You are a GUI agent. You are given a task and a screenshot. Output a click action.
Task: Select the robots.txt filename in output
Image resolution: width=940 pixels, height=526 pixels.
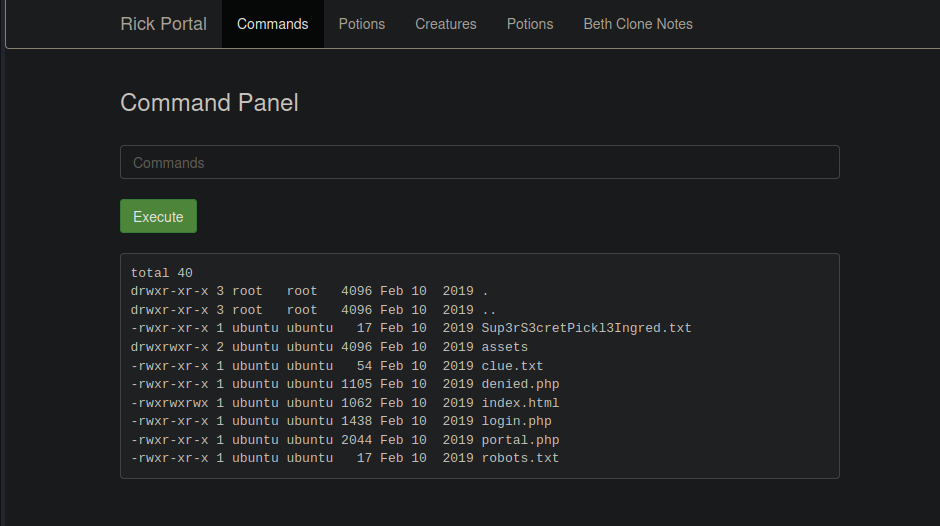coord(520,458)
